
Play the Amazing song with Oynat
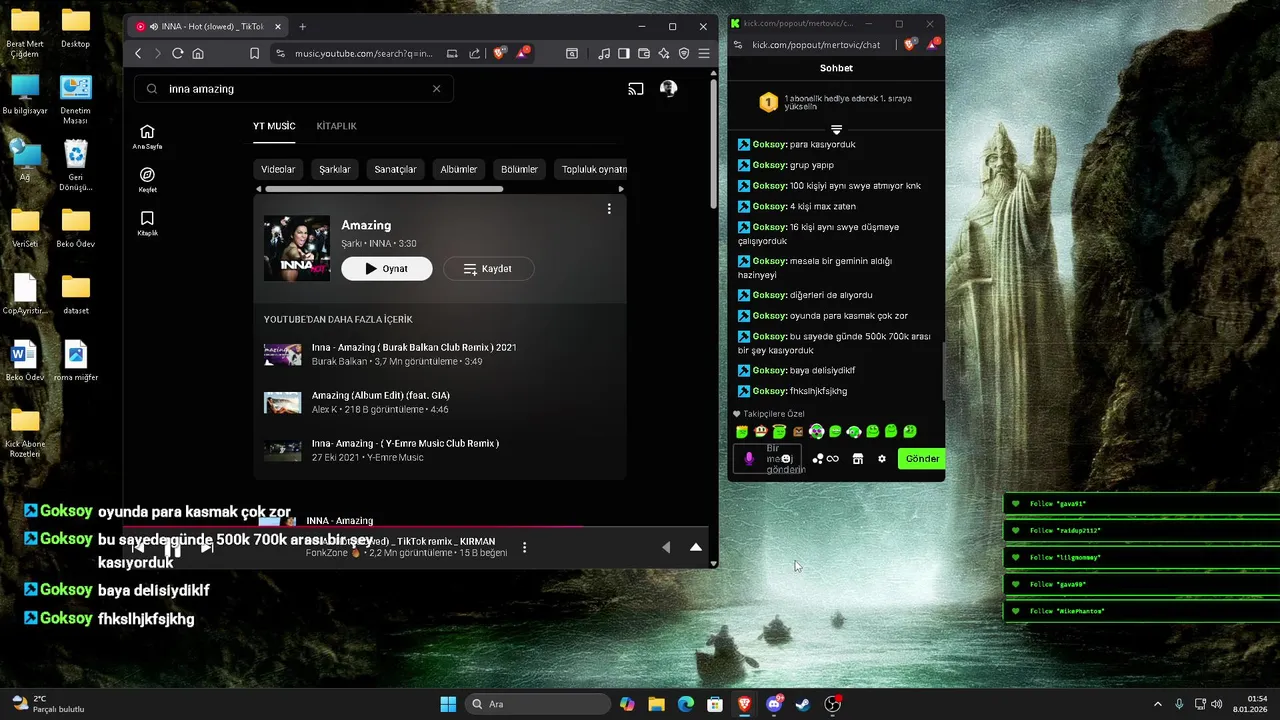click(x=387, y=268)
